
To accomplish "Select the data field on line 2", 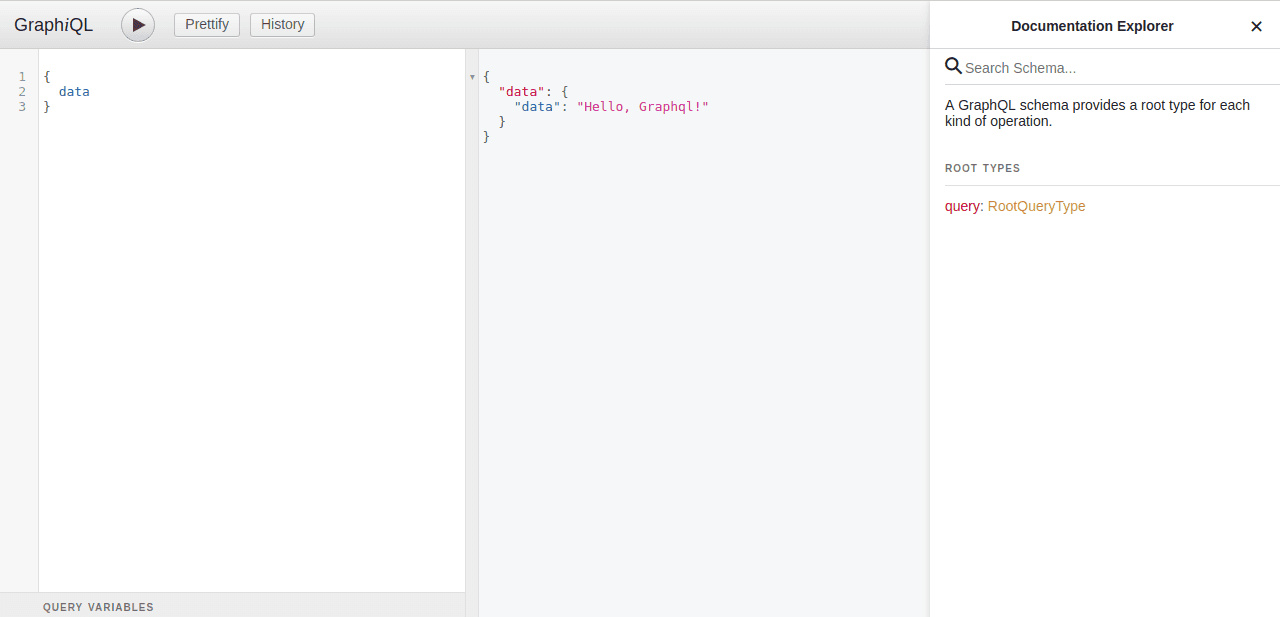I will pos(74,91).
